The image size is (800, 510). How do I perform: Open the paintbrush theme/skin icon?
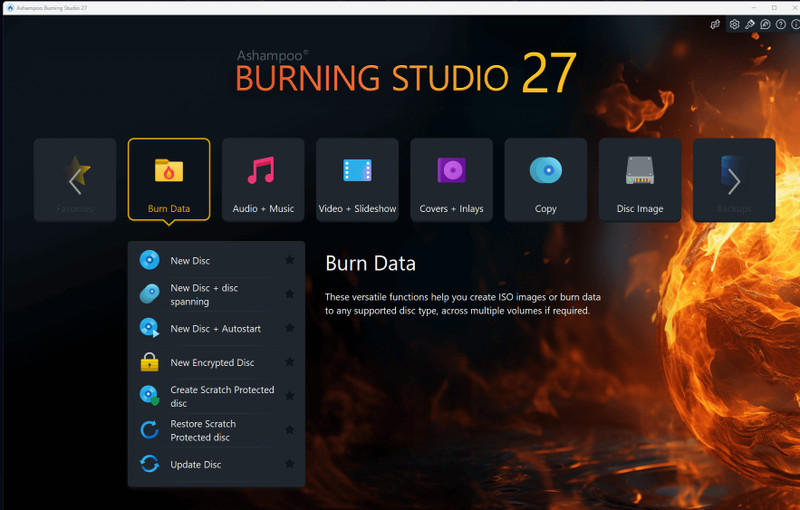click(749, 24)
